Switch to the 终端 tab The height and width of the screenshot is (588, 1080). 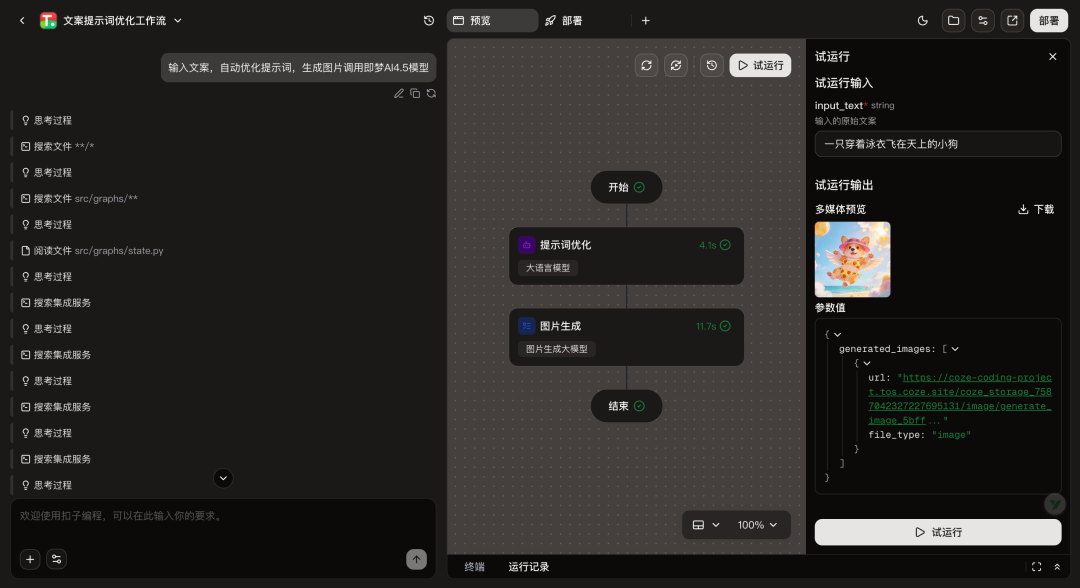point(474,567)
